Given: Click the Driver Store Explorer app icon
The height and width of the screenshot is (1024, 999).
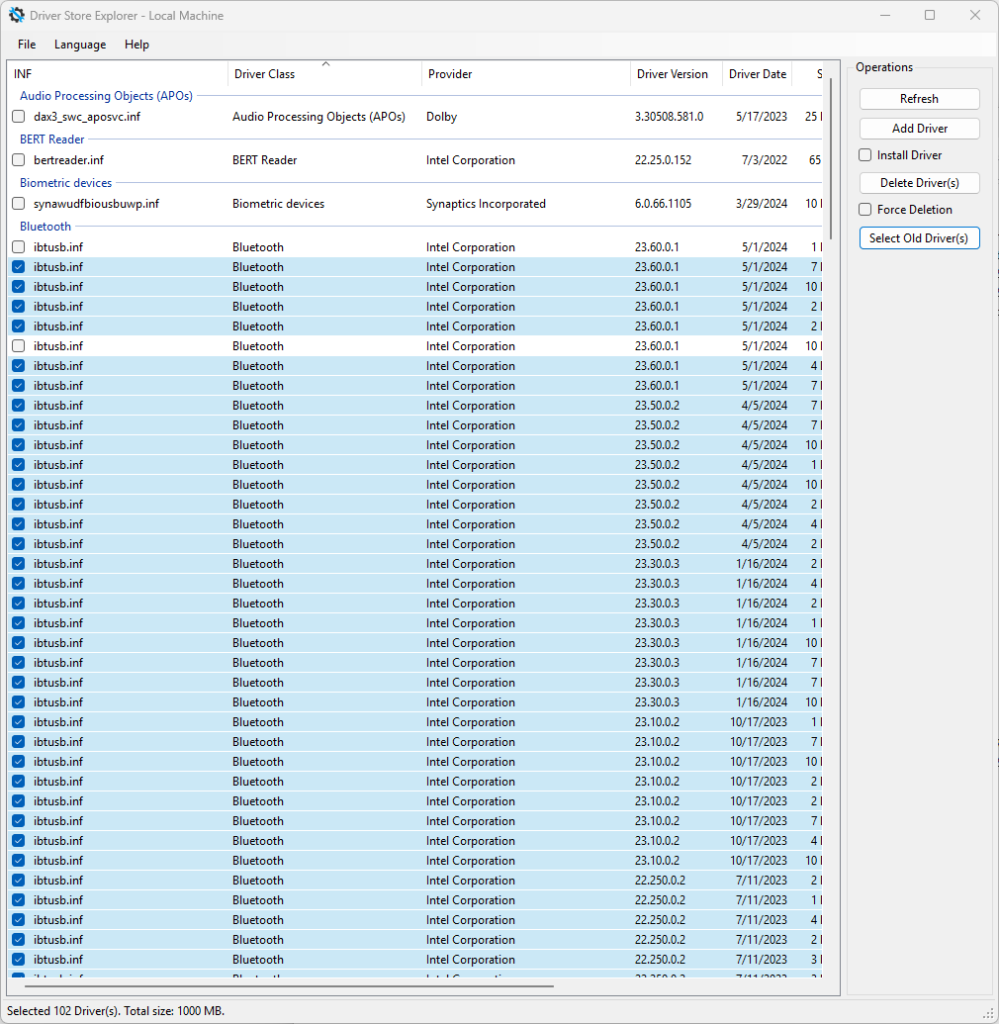Looking at the screenshot, I should [x=17, y=15].
